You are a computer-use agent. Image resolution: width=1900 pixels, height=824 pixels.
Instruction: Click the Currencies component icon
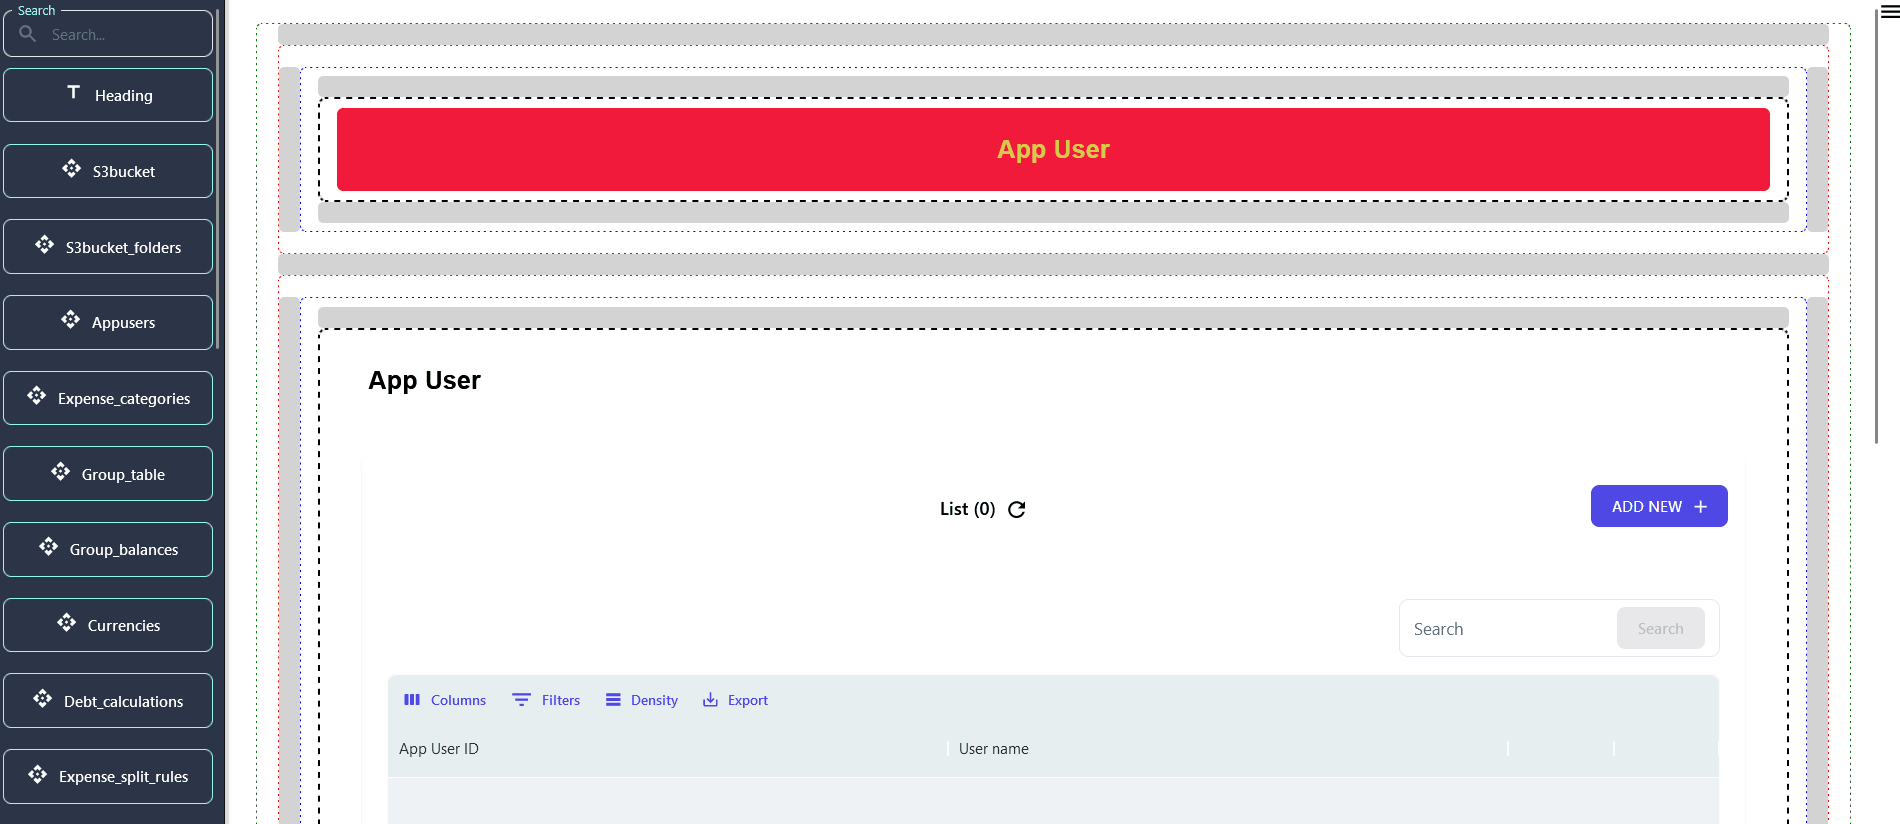(x=67, y=623)
